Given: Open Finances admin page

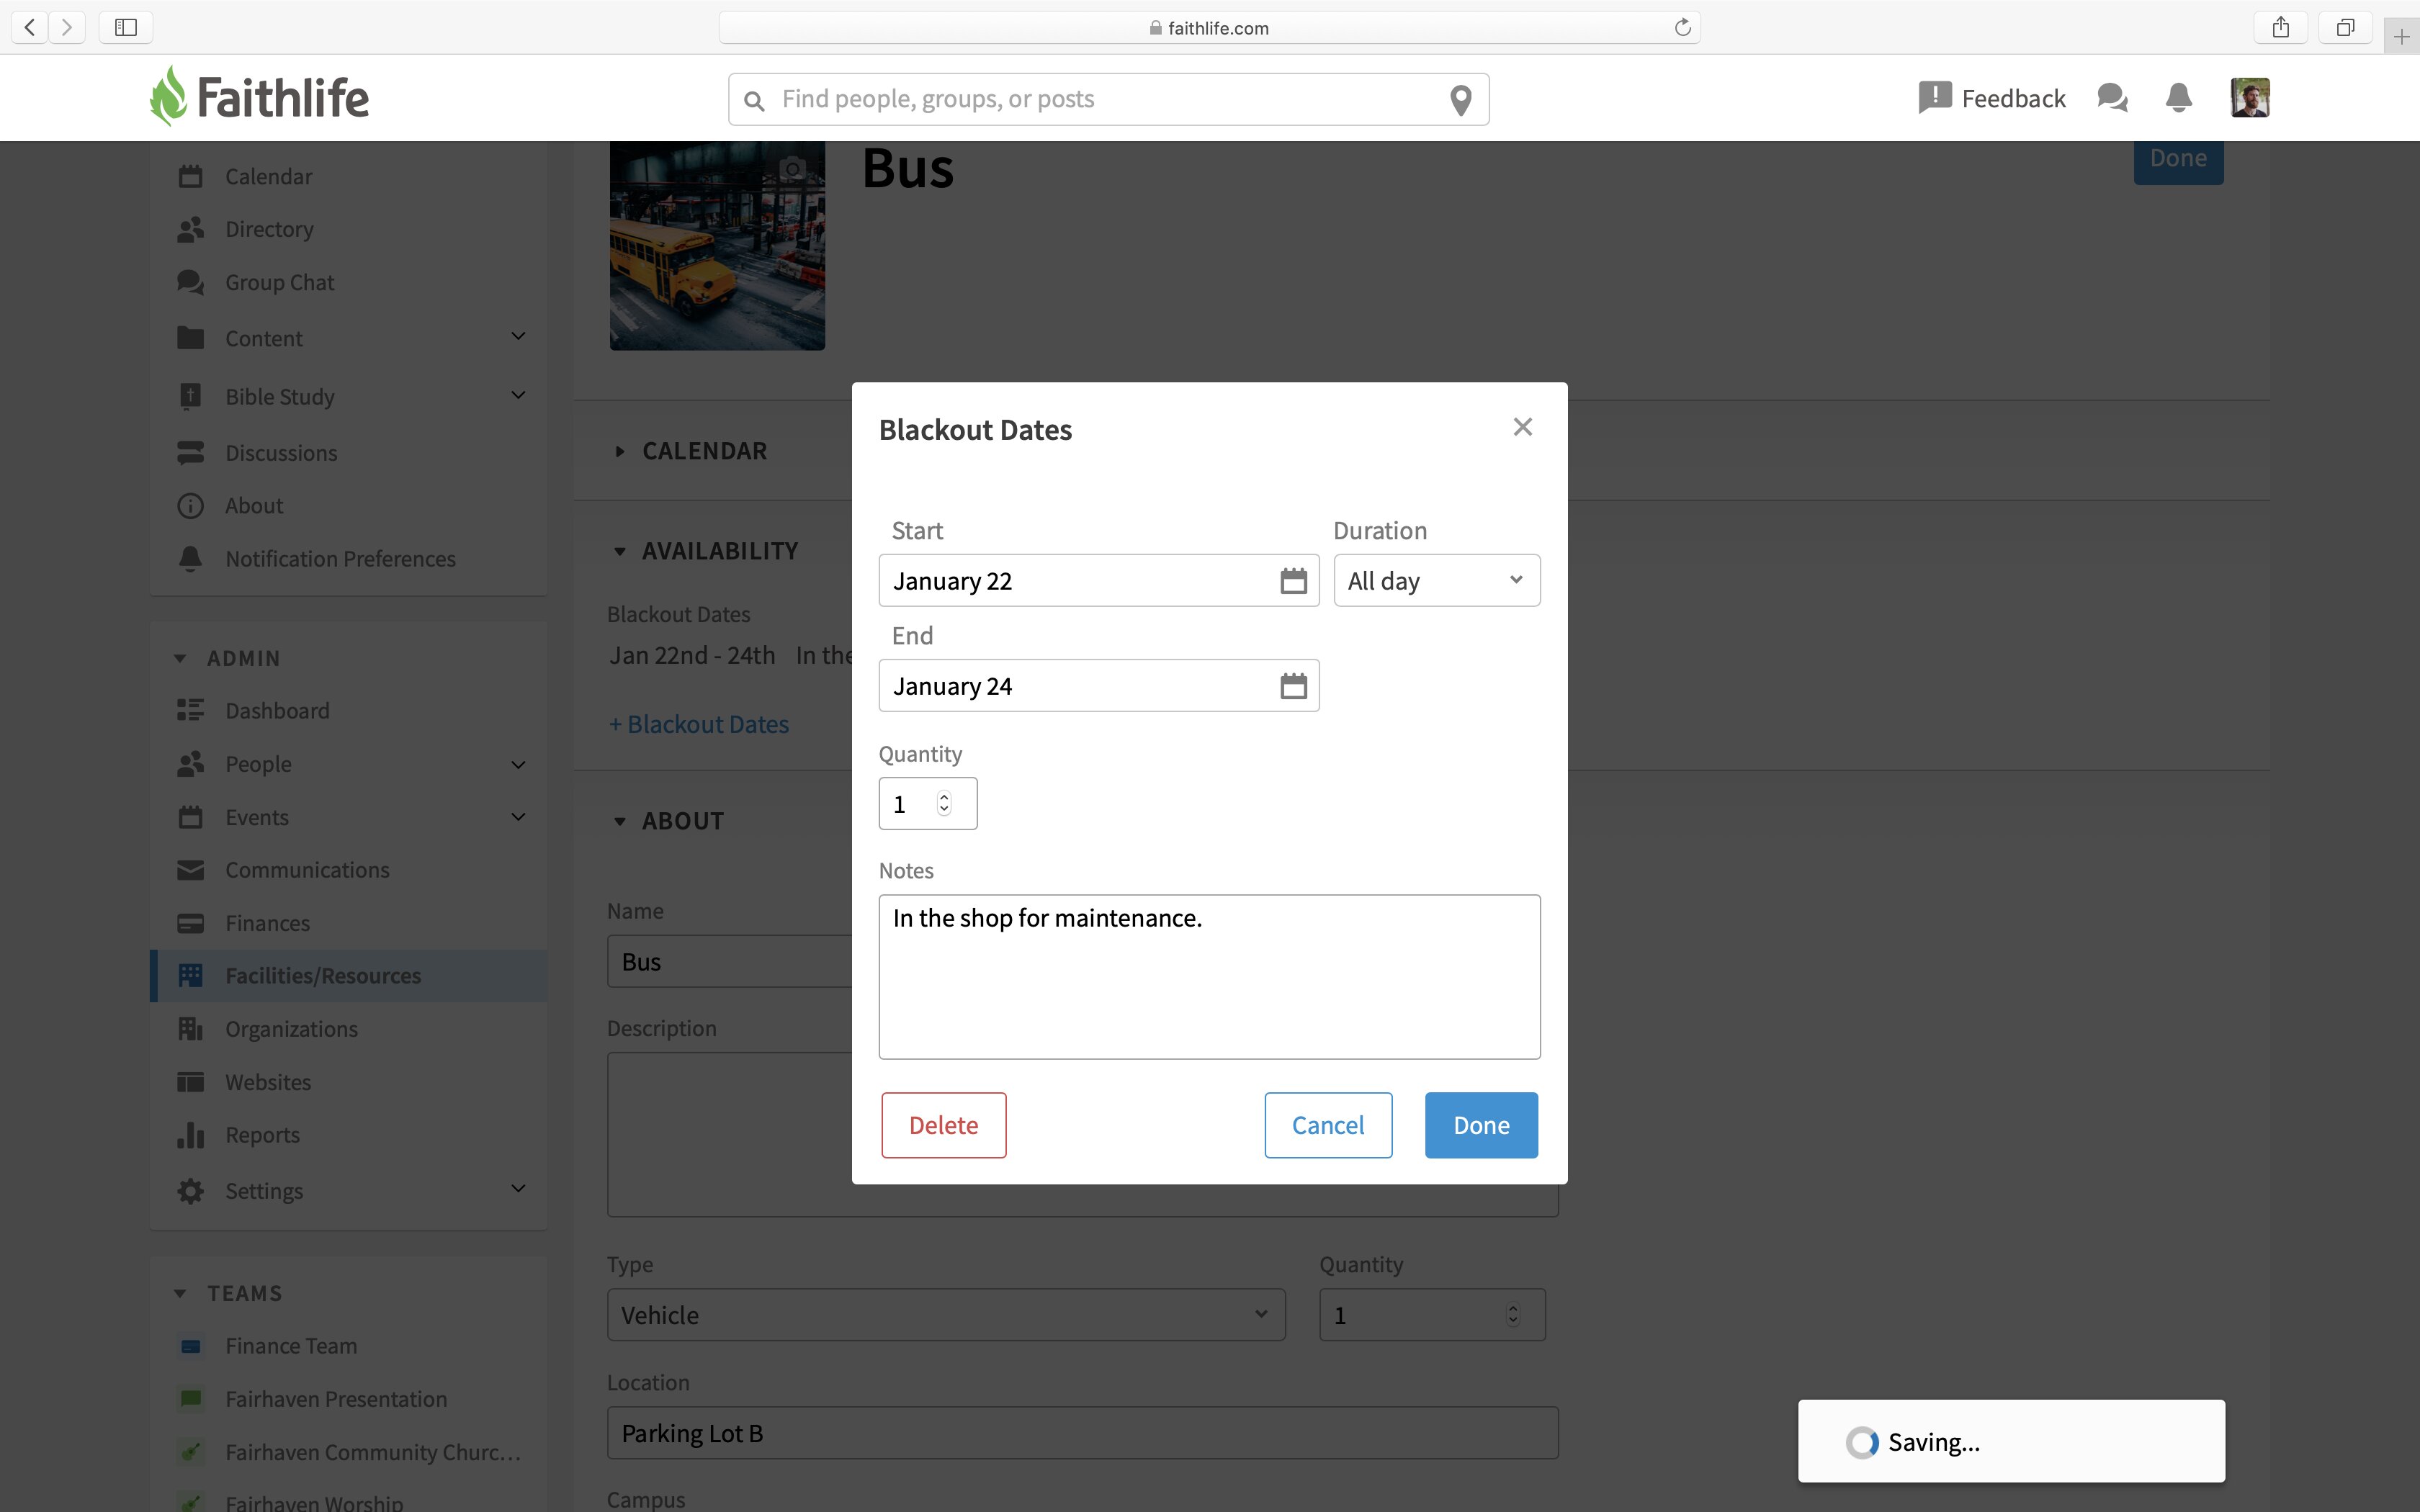Looking at the screenshot, I should (267, 923).
